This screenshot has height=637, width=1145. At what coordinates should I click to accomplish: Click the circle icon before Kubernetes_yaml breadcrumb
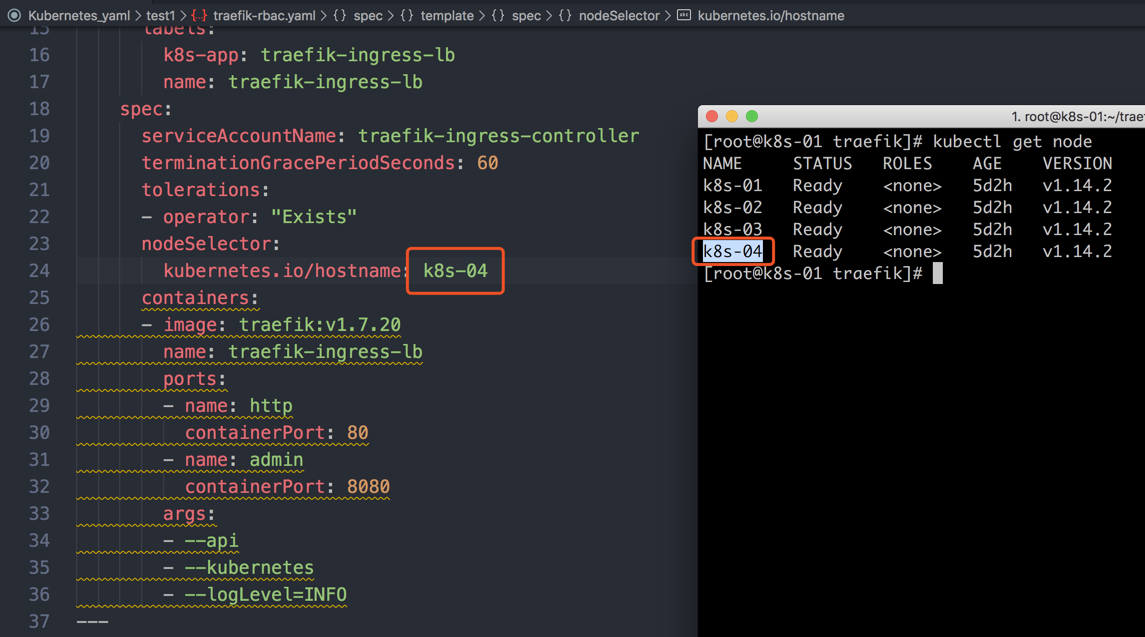pyautogui.click(x=14, y=15)
